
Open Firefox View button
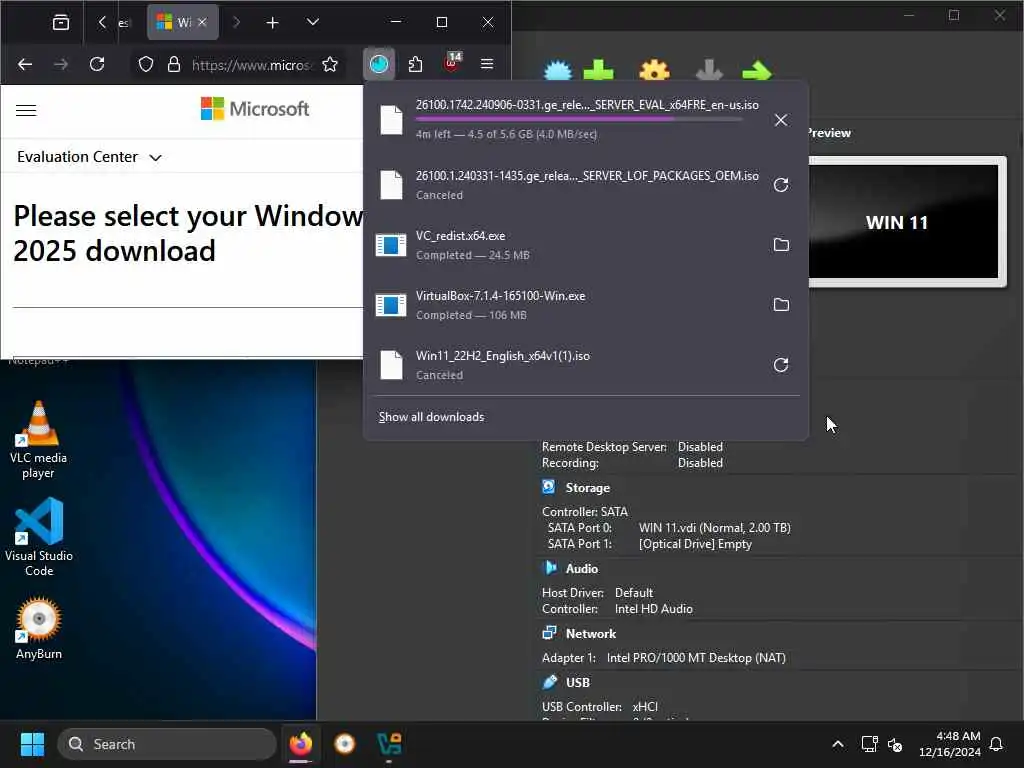(x=61, y=22)
